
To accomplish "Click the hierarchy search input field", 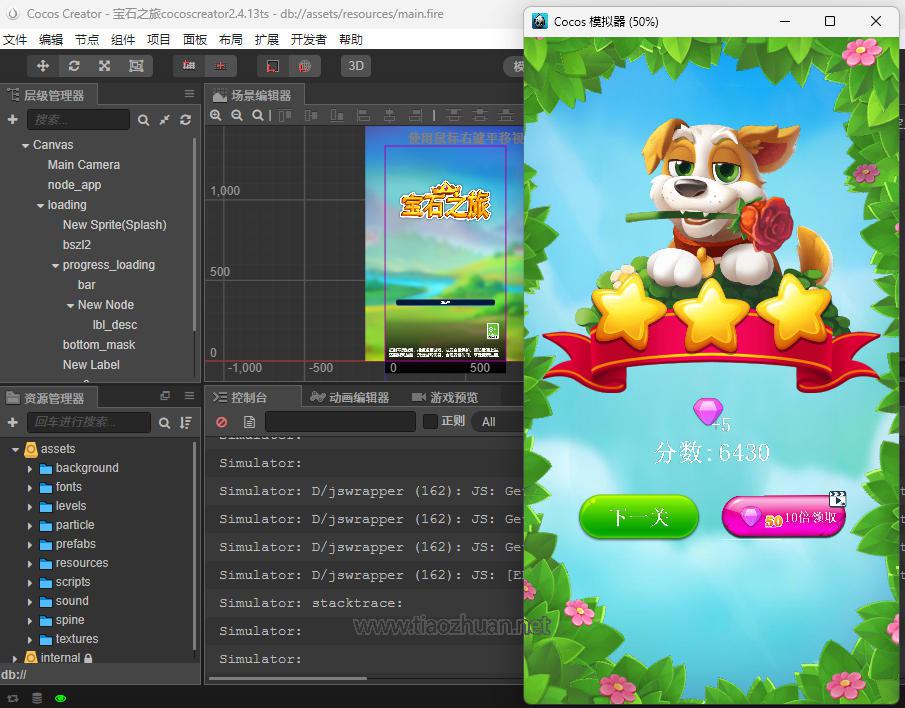I will pyautogui.click(x=78, y=120).
